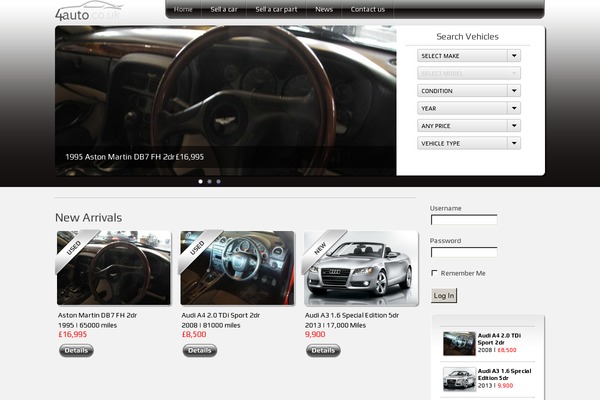
Task: Expand the Vehicle Type dropdown
Action: click(468, 143)
